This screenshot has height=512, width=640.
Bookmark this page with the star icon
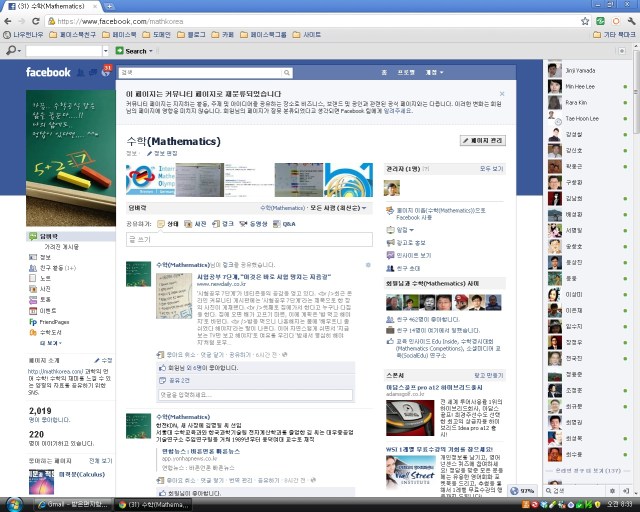(584, 20)
